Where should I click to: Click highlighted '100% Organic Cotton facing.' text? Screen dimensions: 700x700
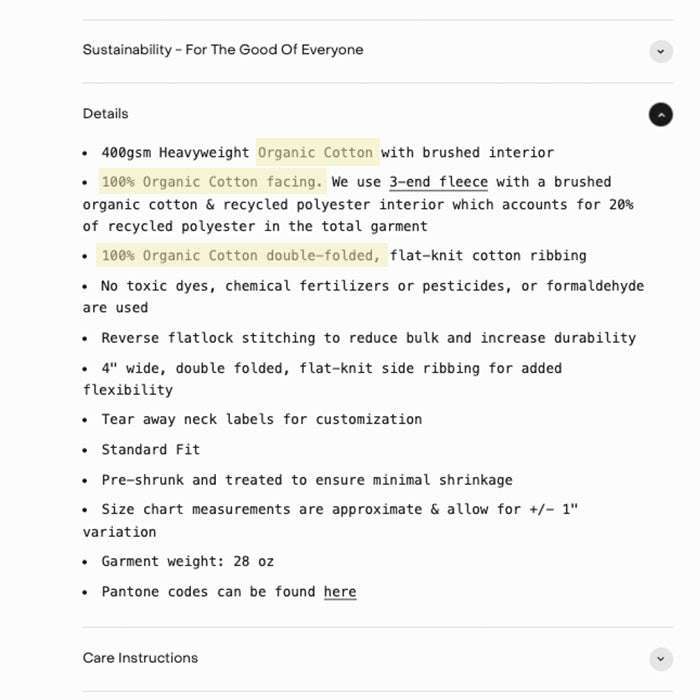pyautogui.click(x=212, y=182)
